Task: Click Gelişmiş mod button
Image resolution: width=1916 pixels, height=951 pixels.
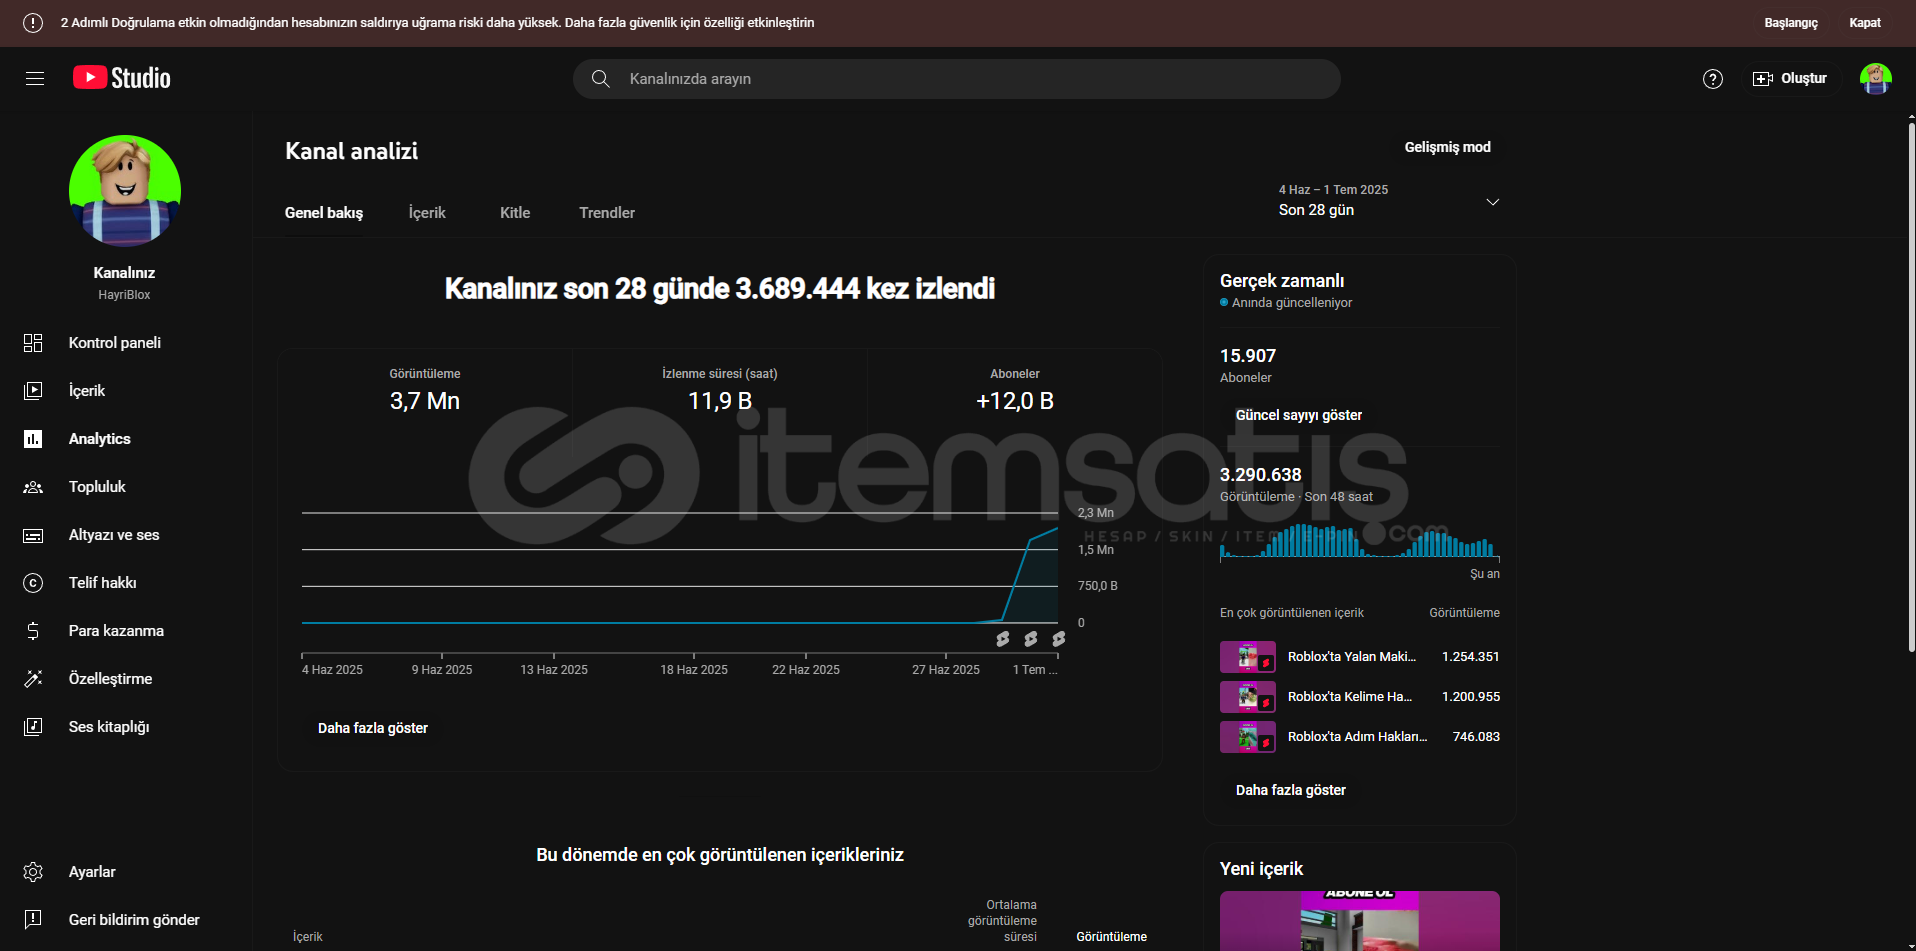Action: pos(1447,147)
